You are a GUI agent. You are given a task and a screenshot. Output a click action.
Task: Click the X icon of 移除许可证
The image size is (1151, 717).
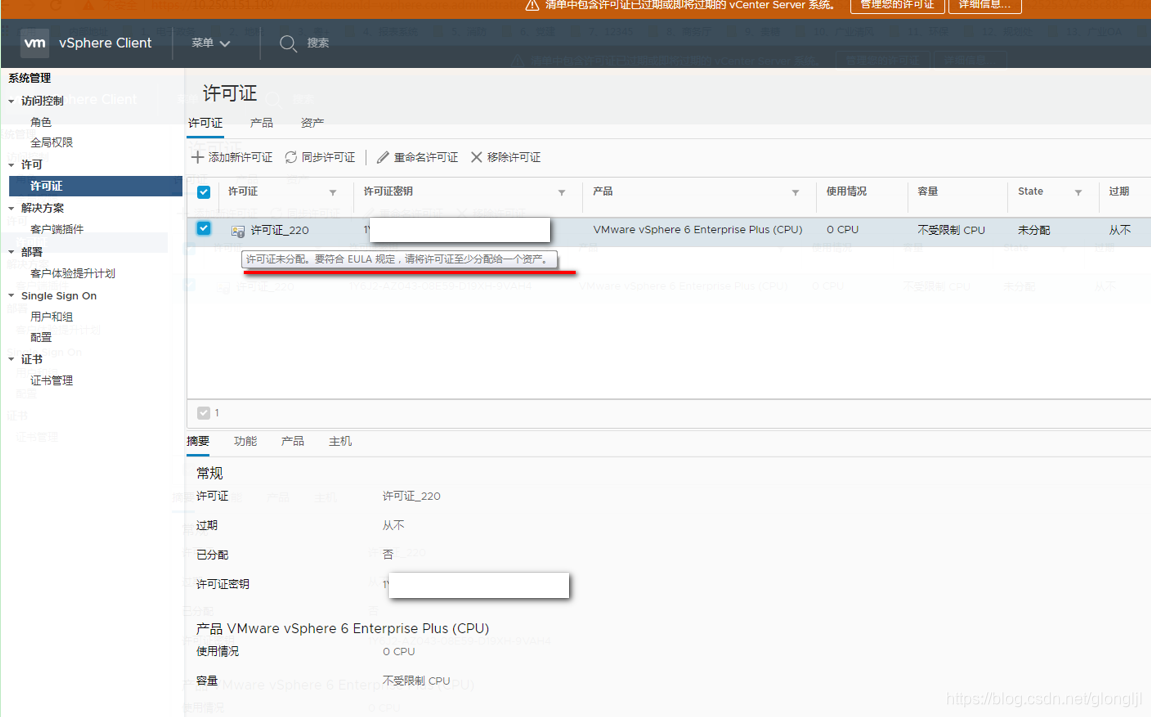pyautogui.click(x=476, y=157)
